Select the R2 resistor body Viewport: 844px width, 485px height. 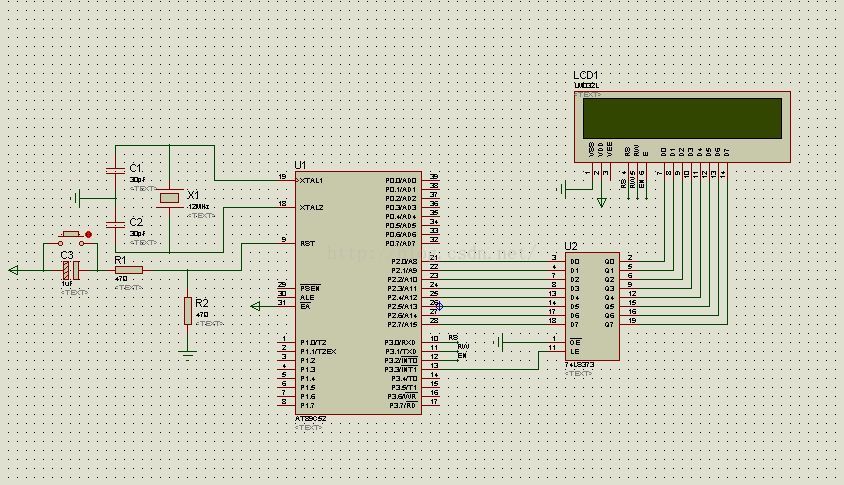188,311
